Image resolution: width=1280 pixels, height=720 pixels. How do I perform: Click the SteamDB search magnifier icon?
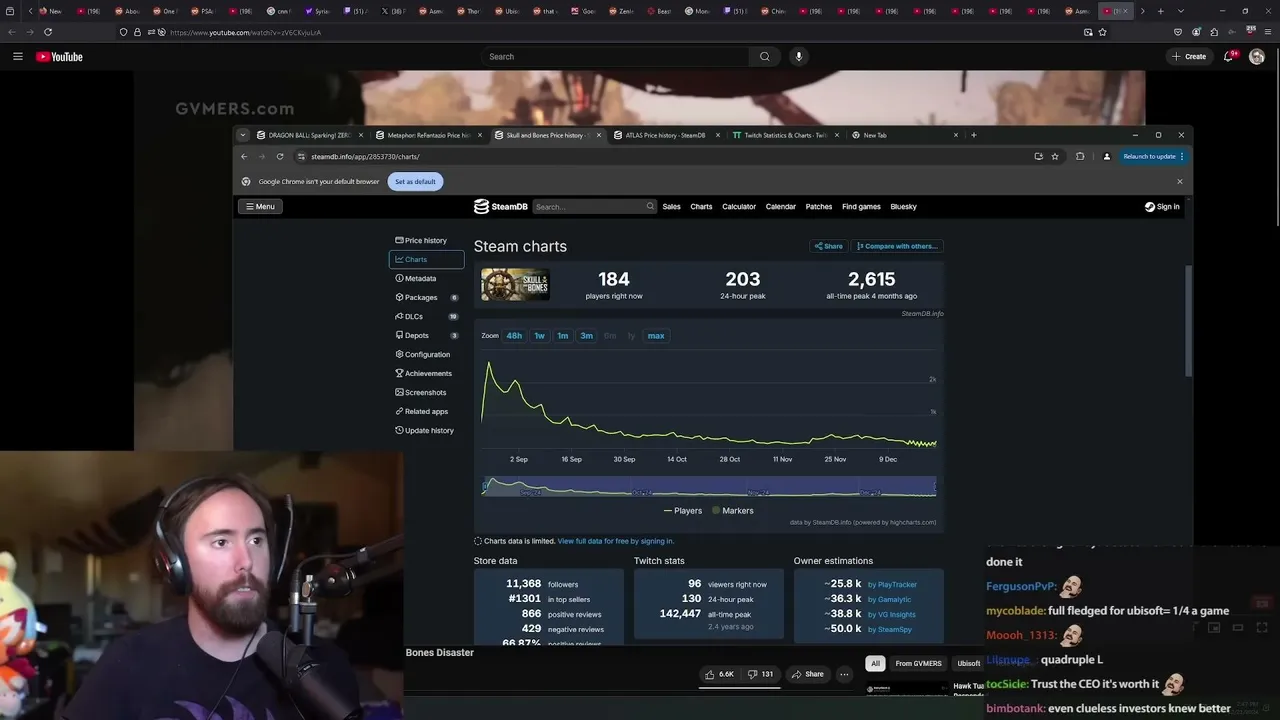pyautogui.click(x=650, y=207)
